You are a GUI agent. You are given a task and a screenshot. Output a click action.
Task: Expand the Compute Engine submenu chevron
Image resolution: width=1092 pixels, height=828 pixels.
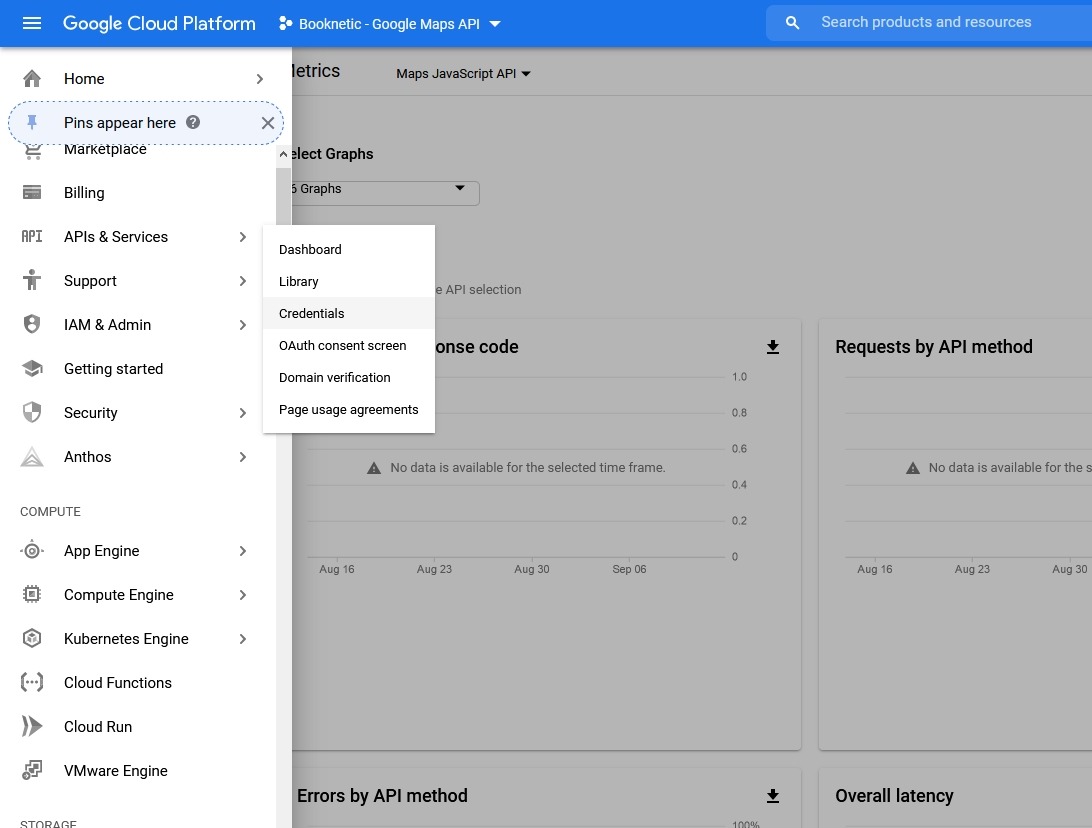click(242, 595)
